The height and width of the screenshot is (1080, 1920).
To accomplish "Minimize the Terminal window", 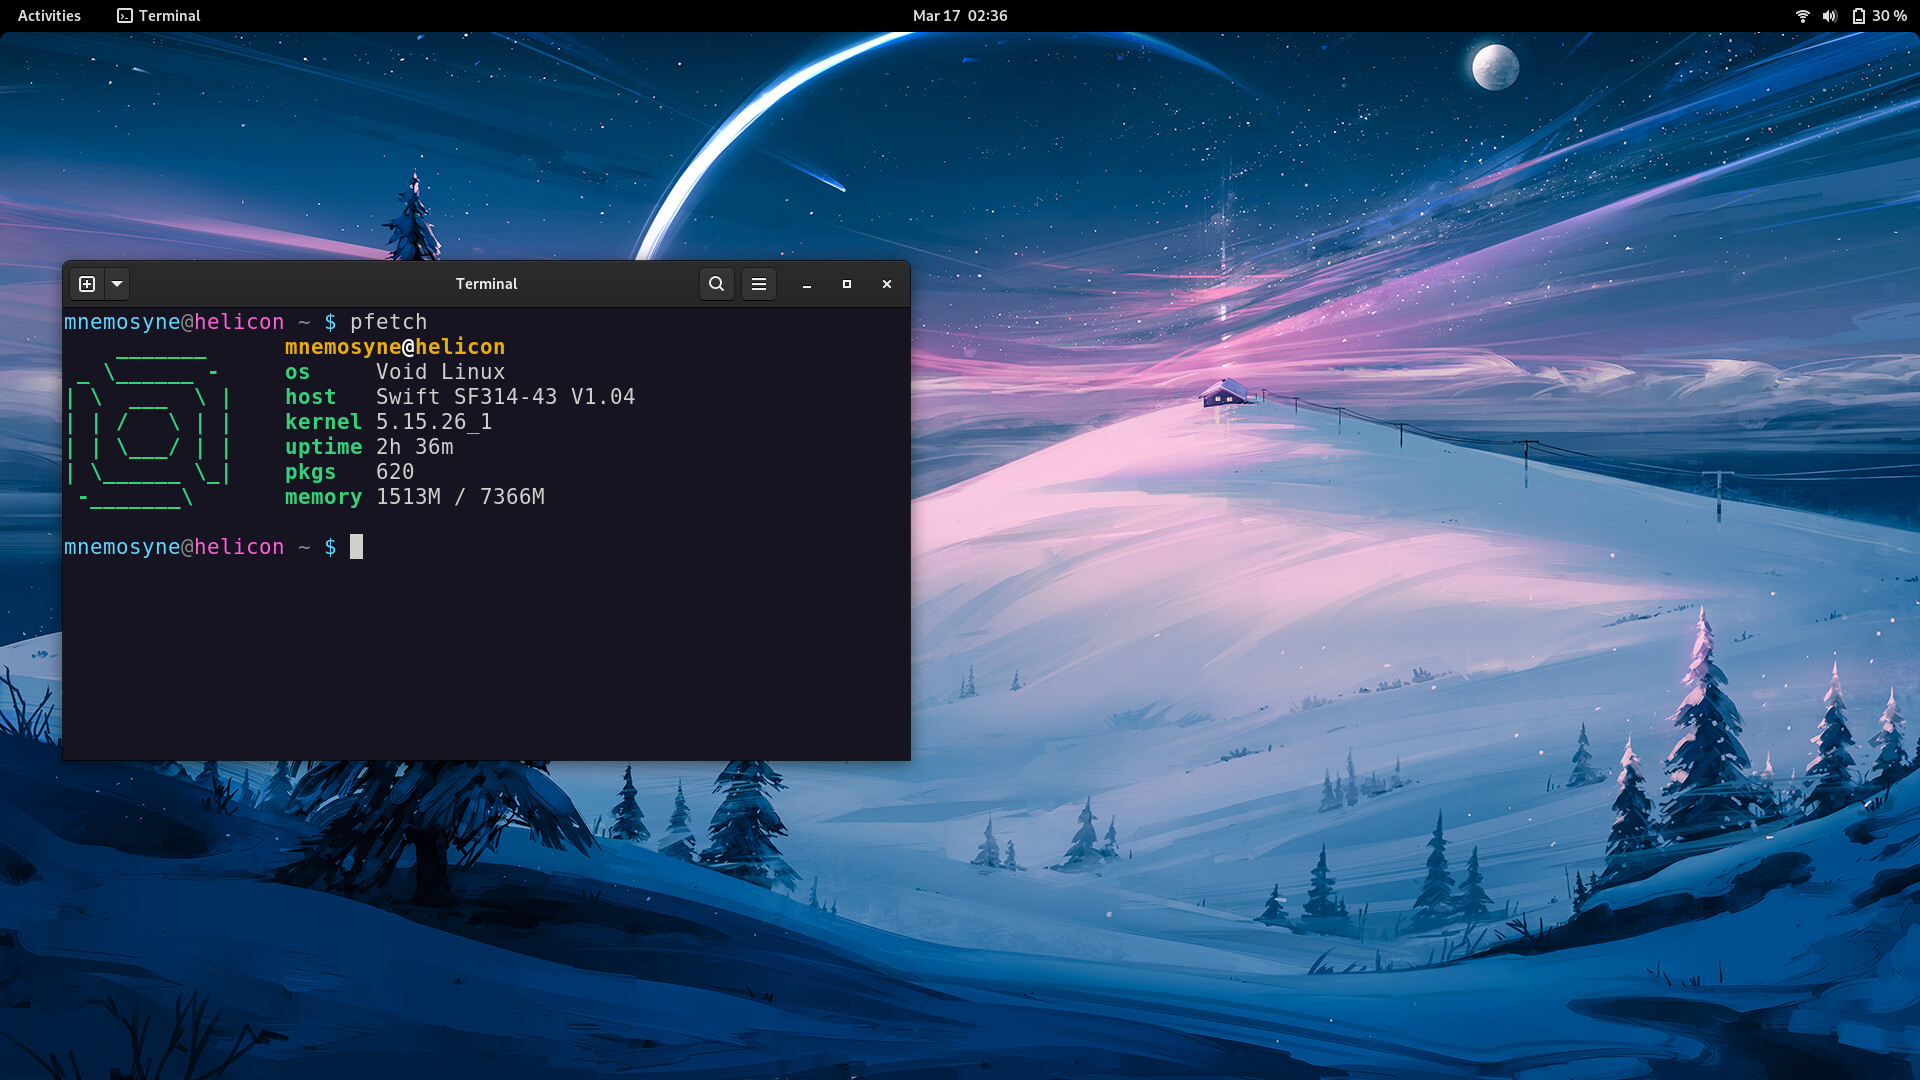I will (x=807, y=285).
